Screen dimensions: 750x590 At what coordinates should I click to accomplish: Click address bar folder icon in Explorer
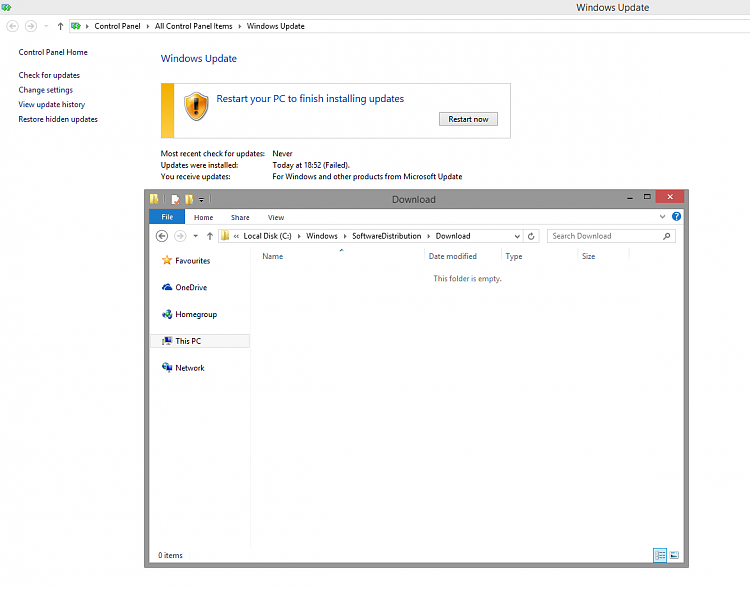tap(225, 236)
